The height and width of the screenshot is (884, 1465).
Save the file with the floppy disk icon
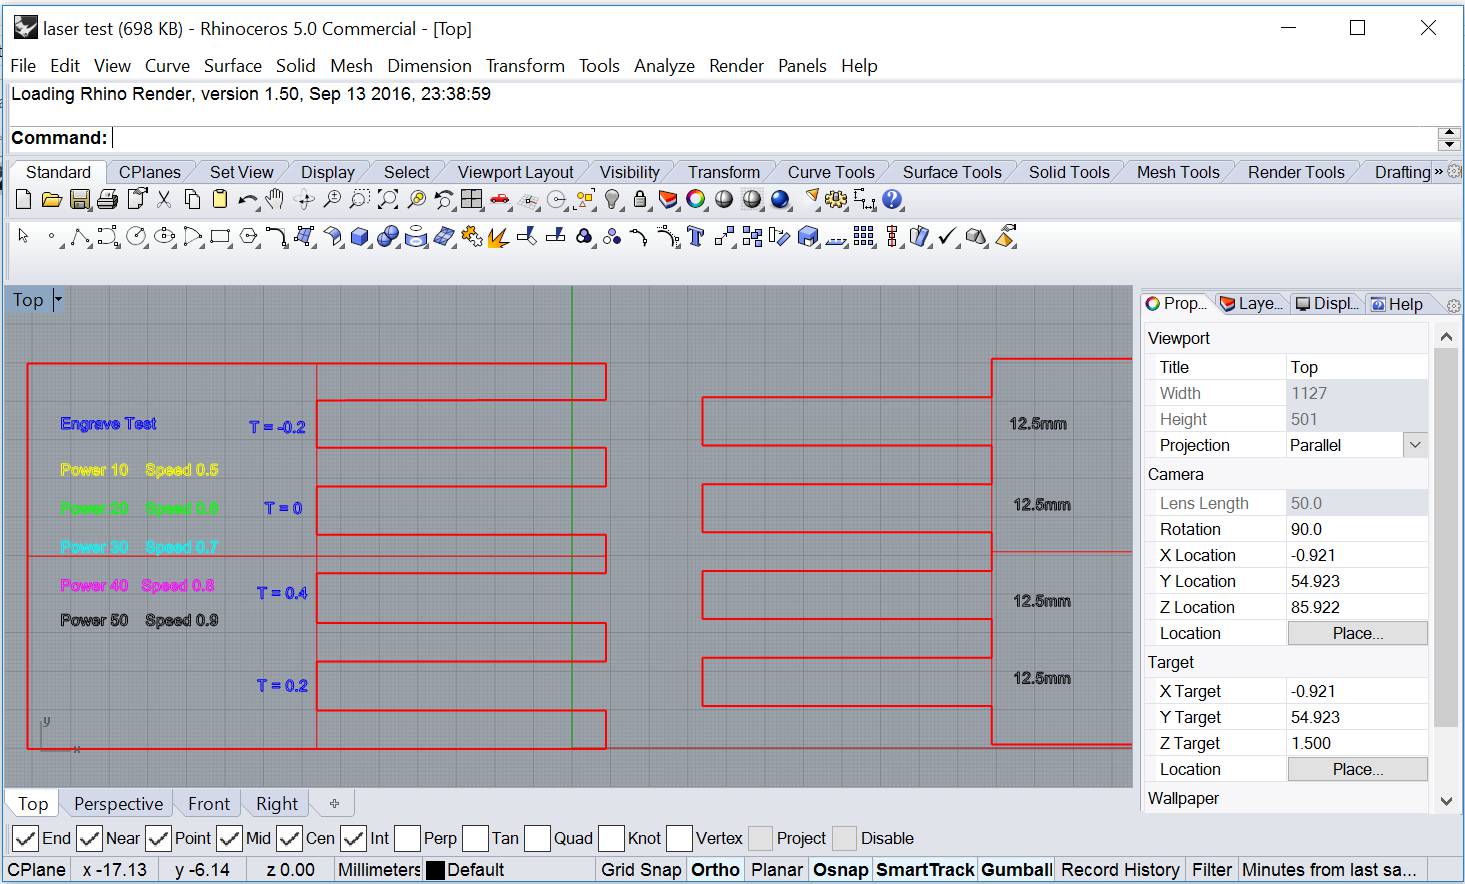pyautogui.click(x=80, y=199)
